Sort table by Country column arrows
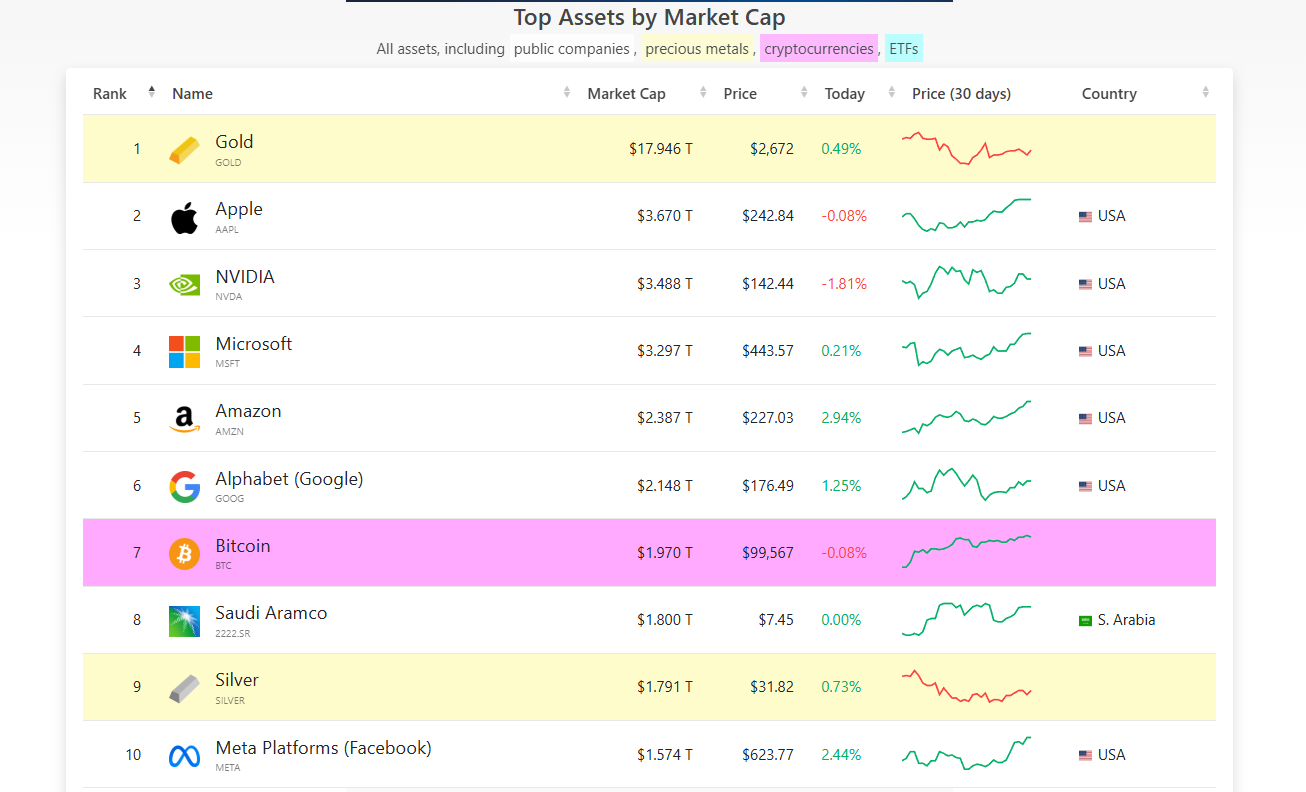The image size is (1306, 792). [1206, 93]
